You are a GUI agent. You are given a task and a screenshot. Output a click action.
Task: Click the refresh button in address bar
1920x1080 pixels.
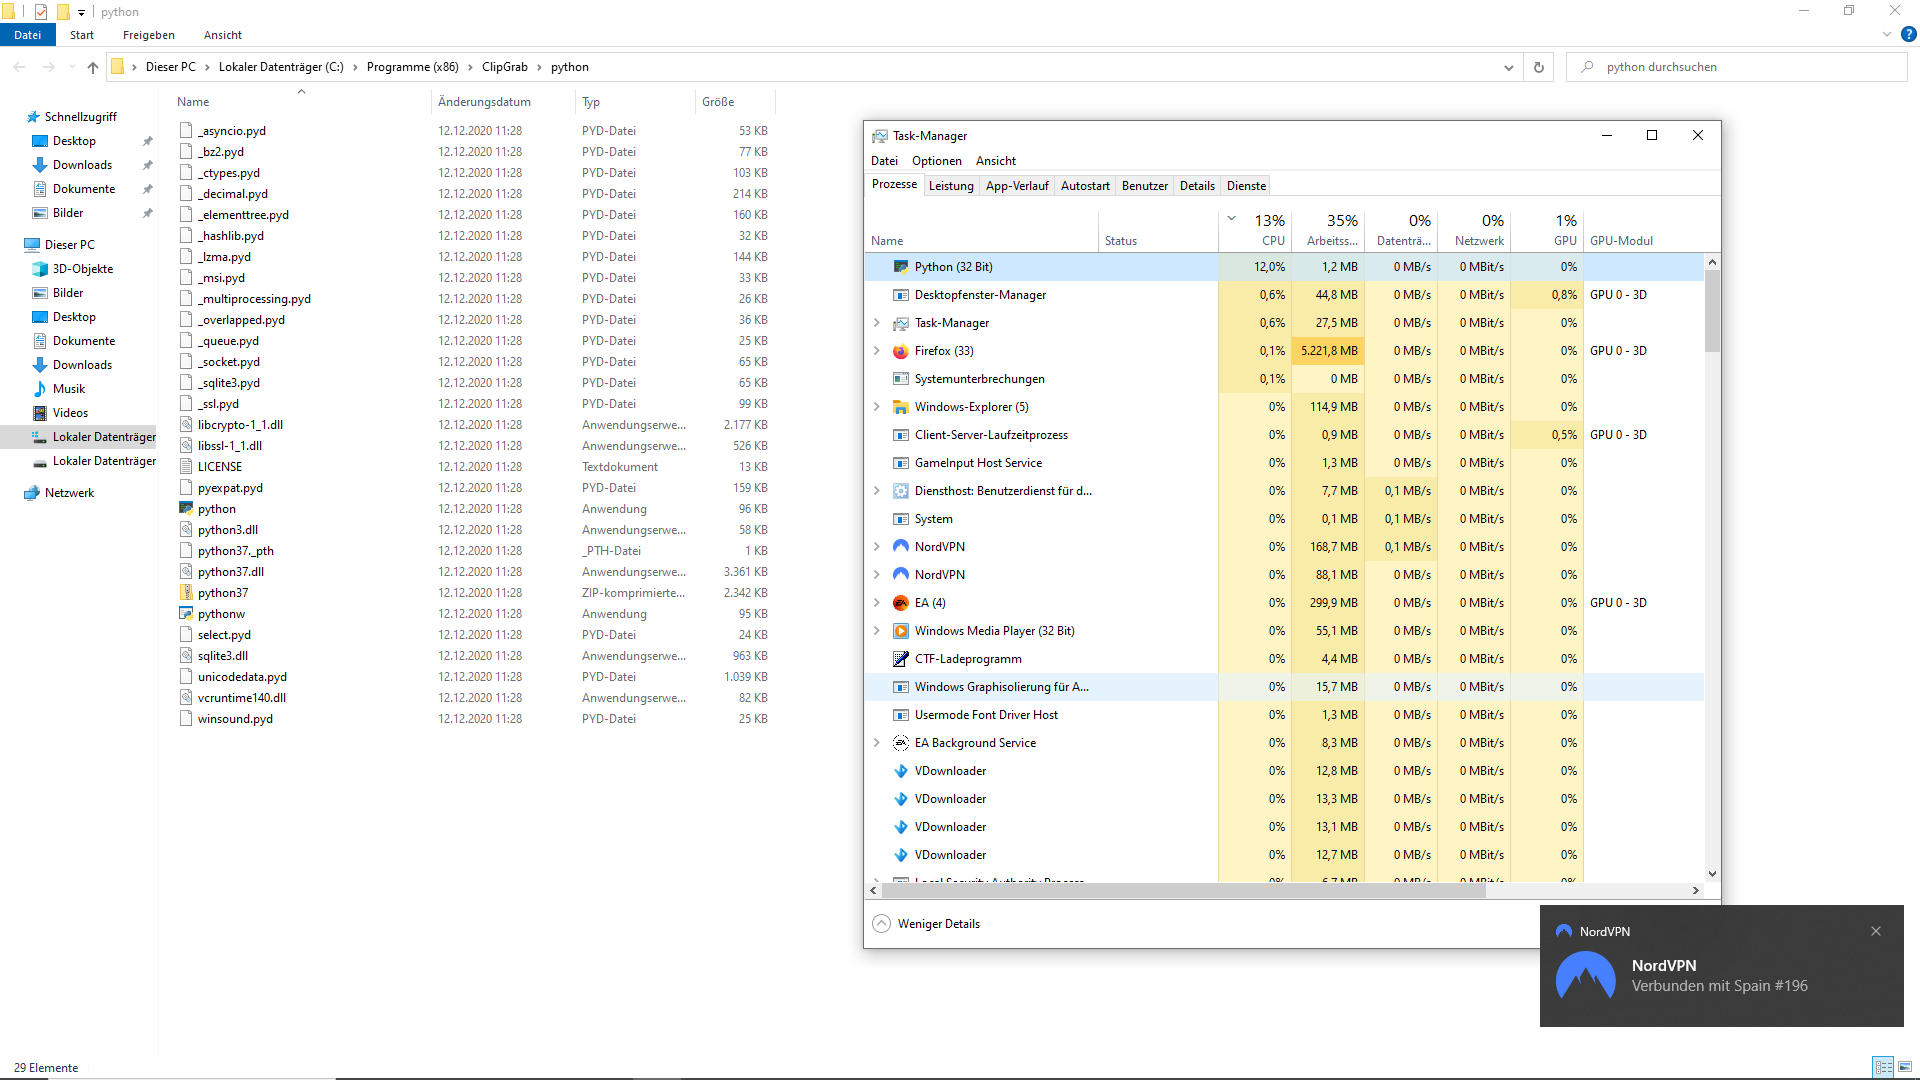pyautogui.click(x=1538, y=67)
